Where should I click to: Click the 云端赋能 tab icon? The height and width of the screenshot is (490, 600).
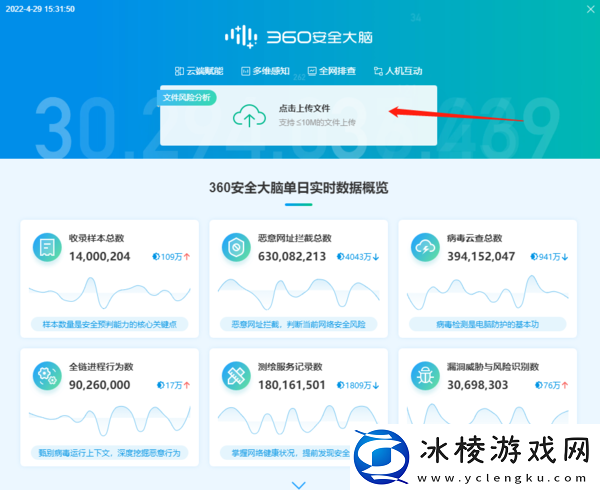pyautogui.click(x=179, y=71)
